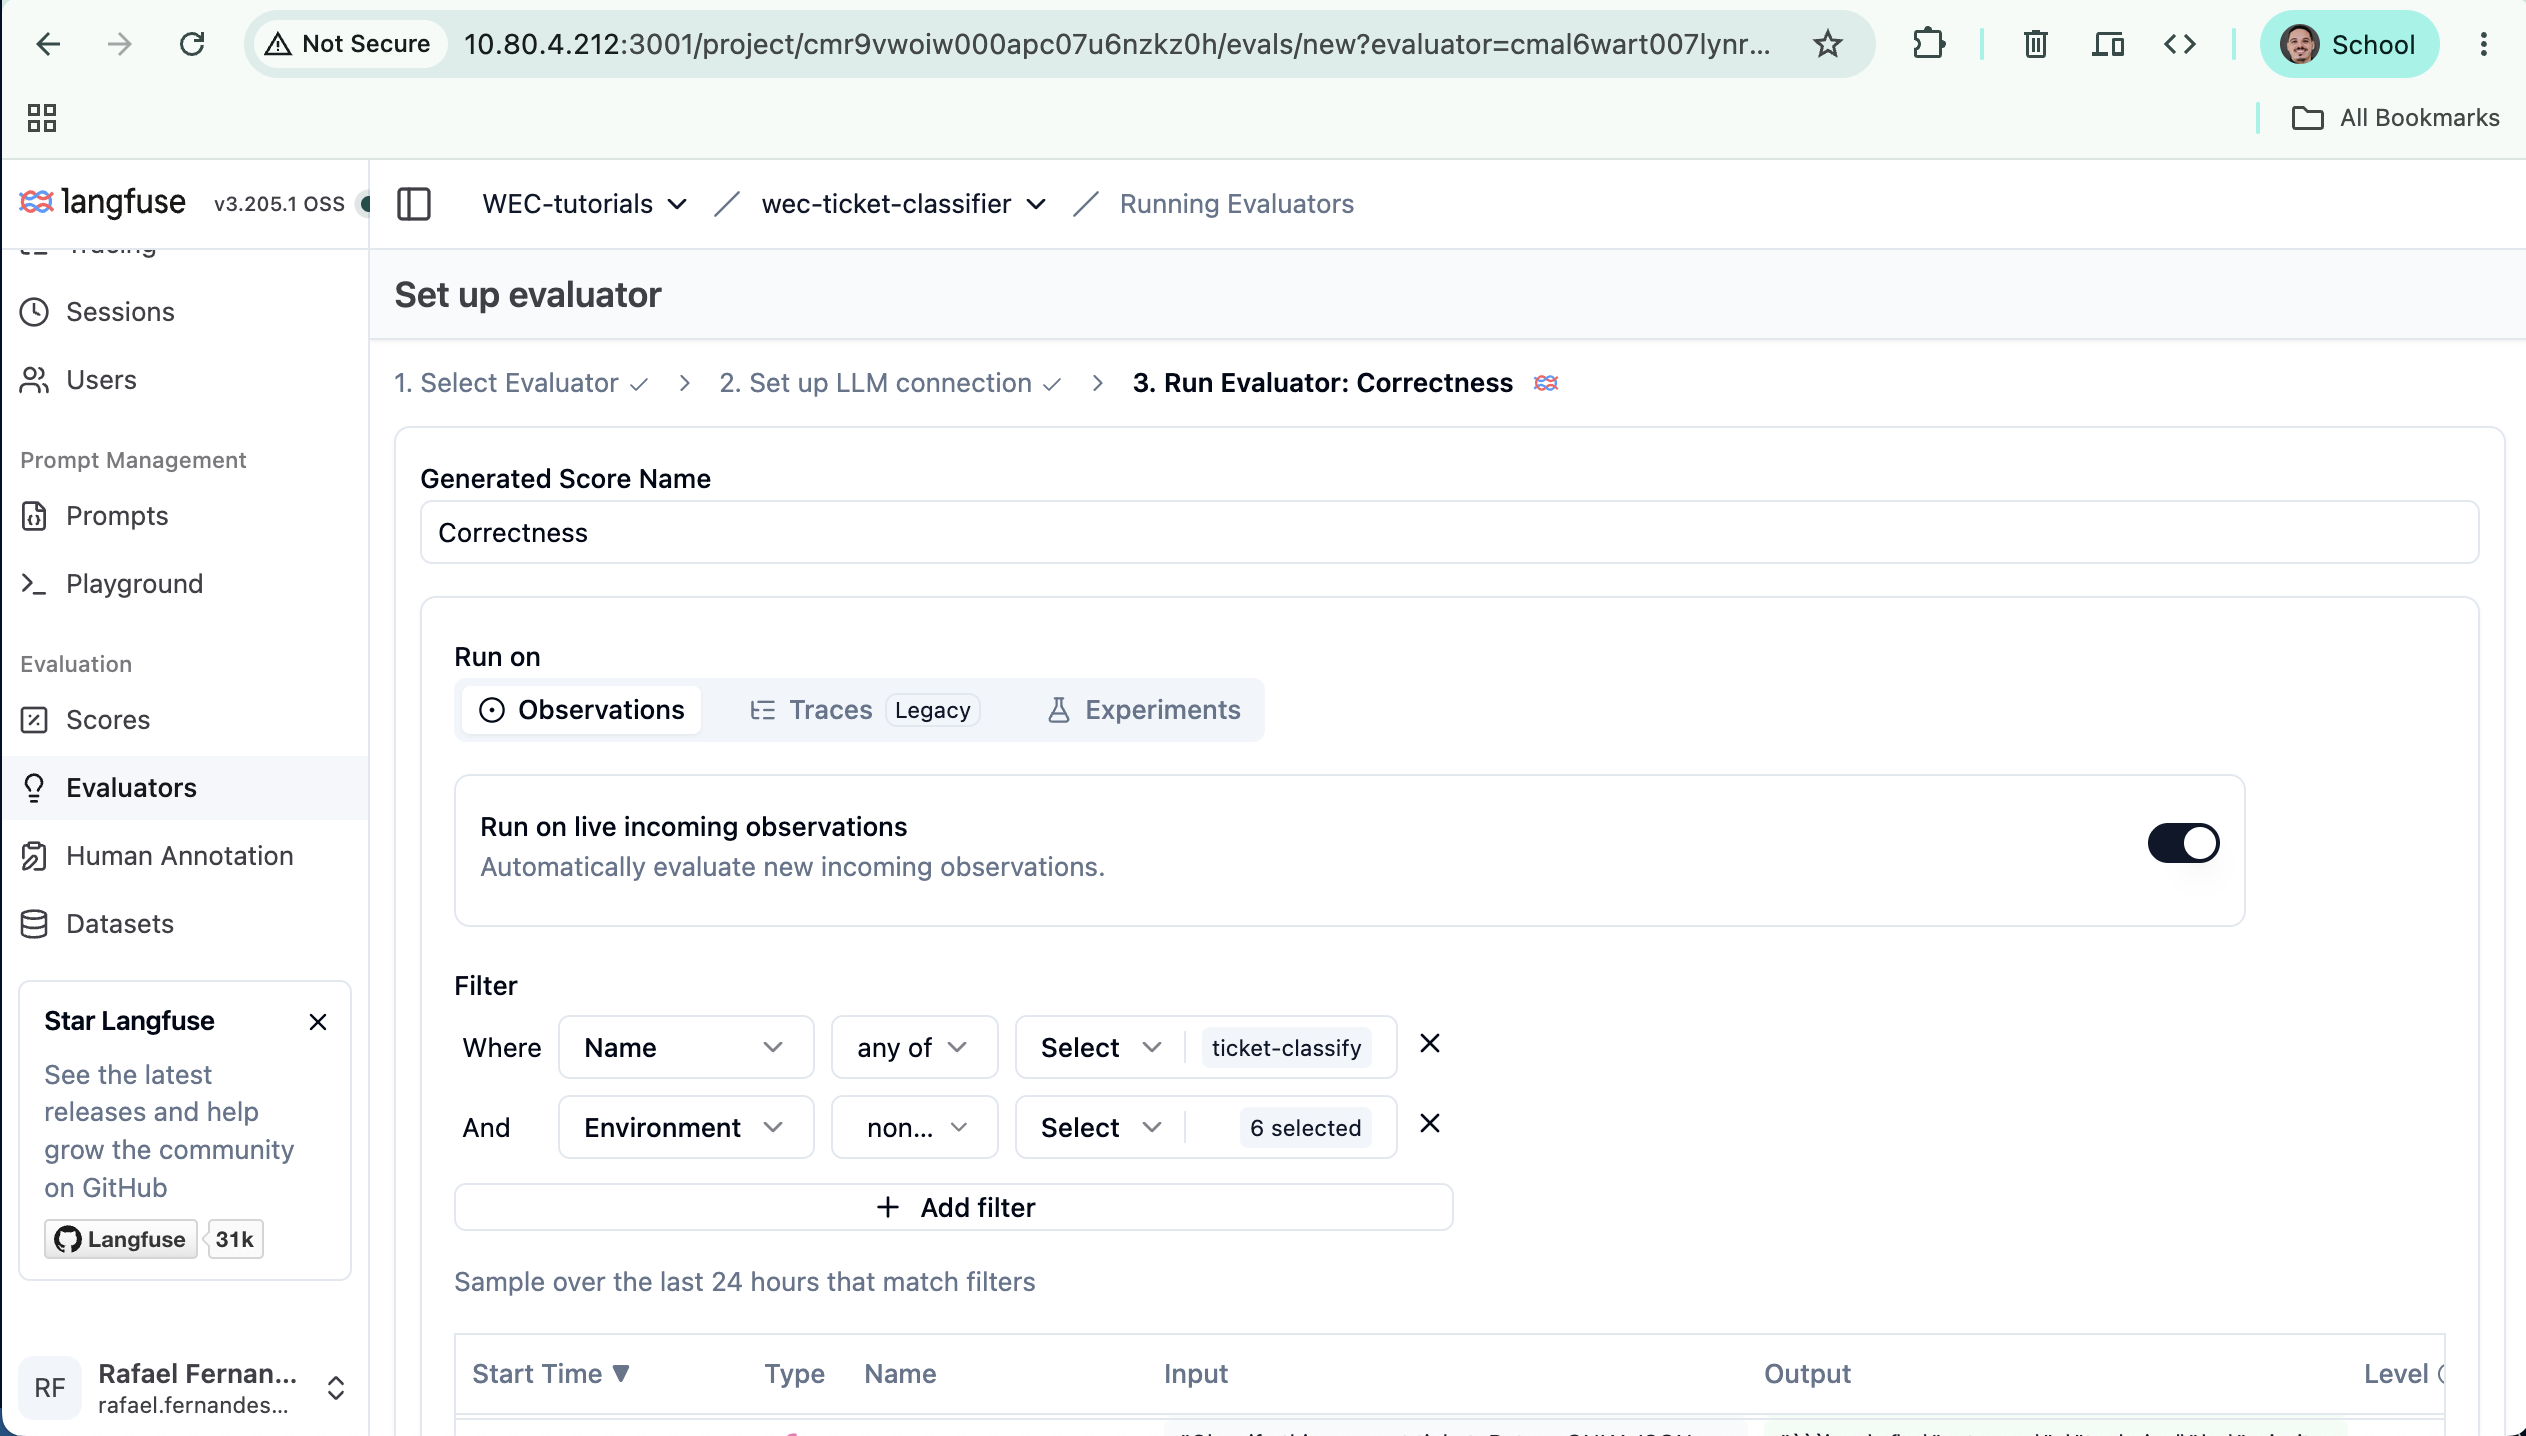This screenshot has height=1436, width=2526.
Task: Click Running Evaluators breadcrumb
Action: tap(1236, 204)
